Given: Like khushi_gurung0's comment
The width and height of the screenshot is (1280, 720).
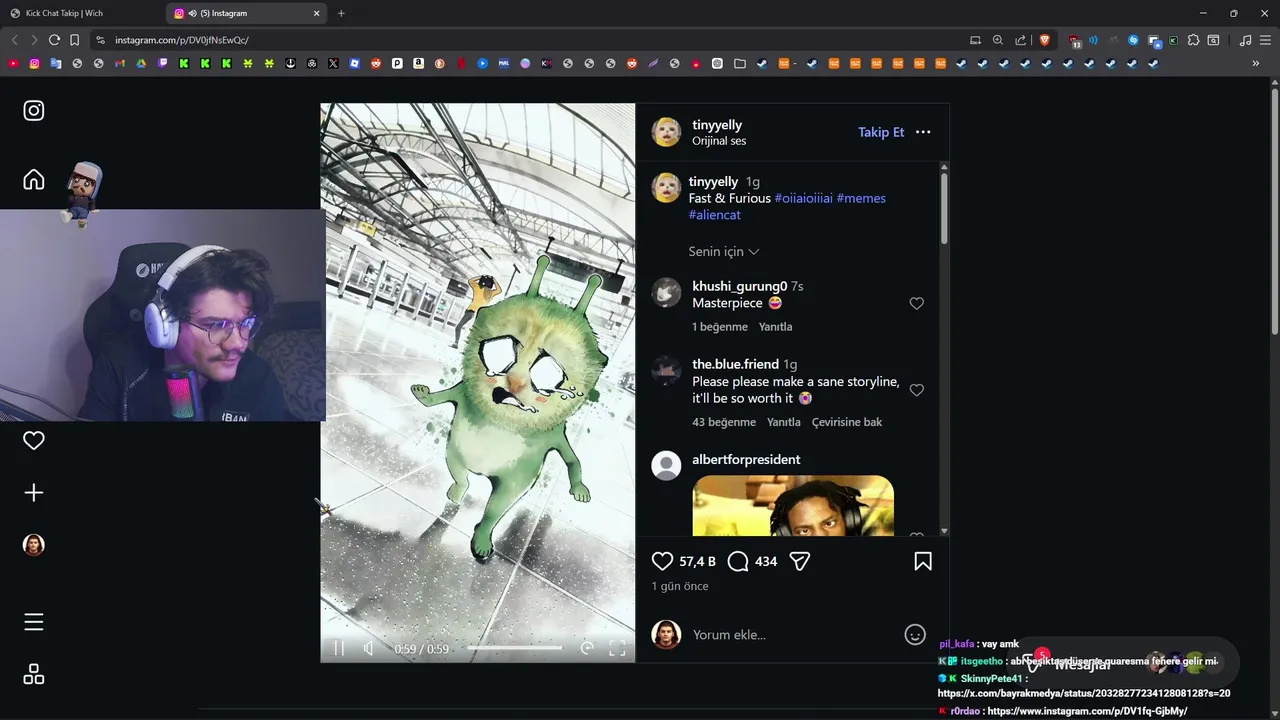Looking at the screenshot, I should tap(917, 304).
